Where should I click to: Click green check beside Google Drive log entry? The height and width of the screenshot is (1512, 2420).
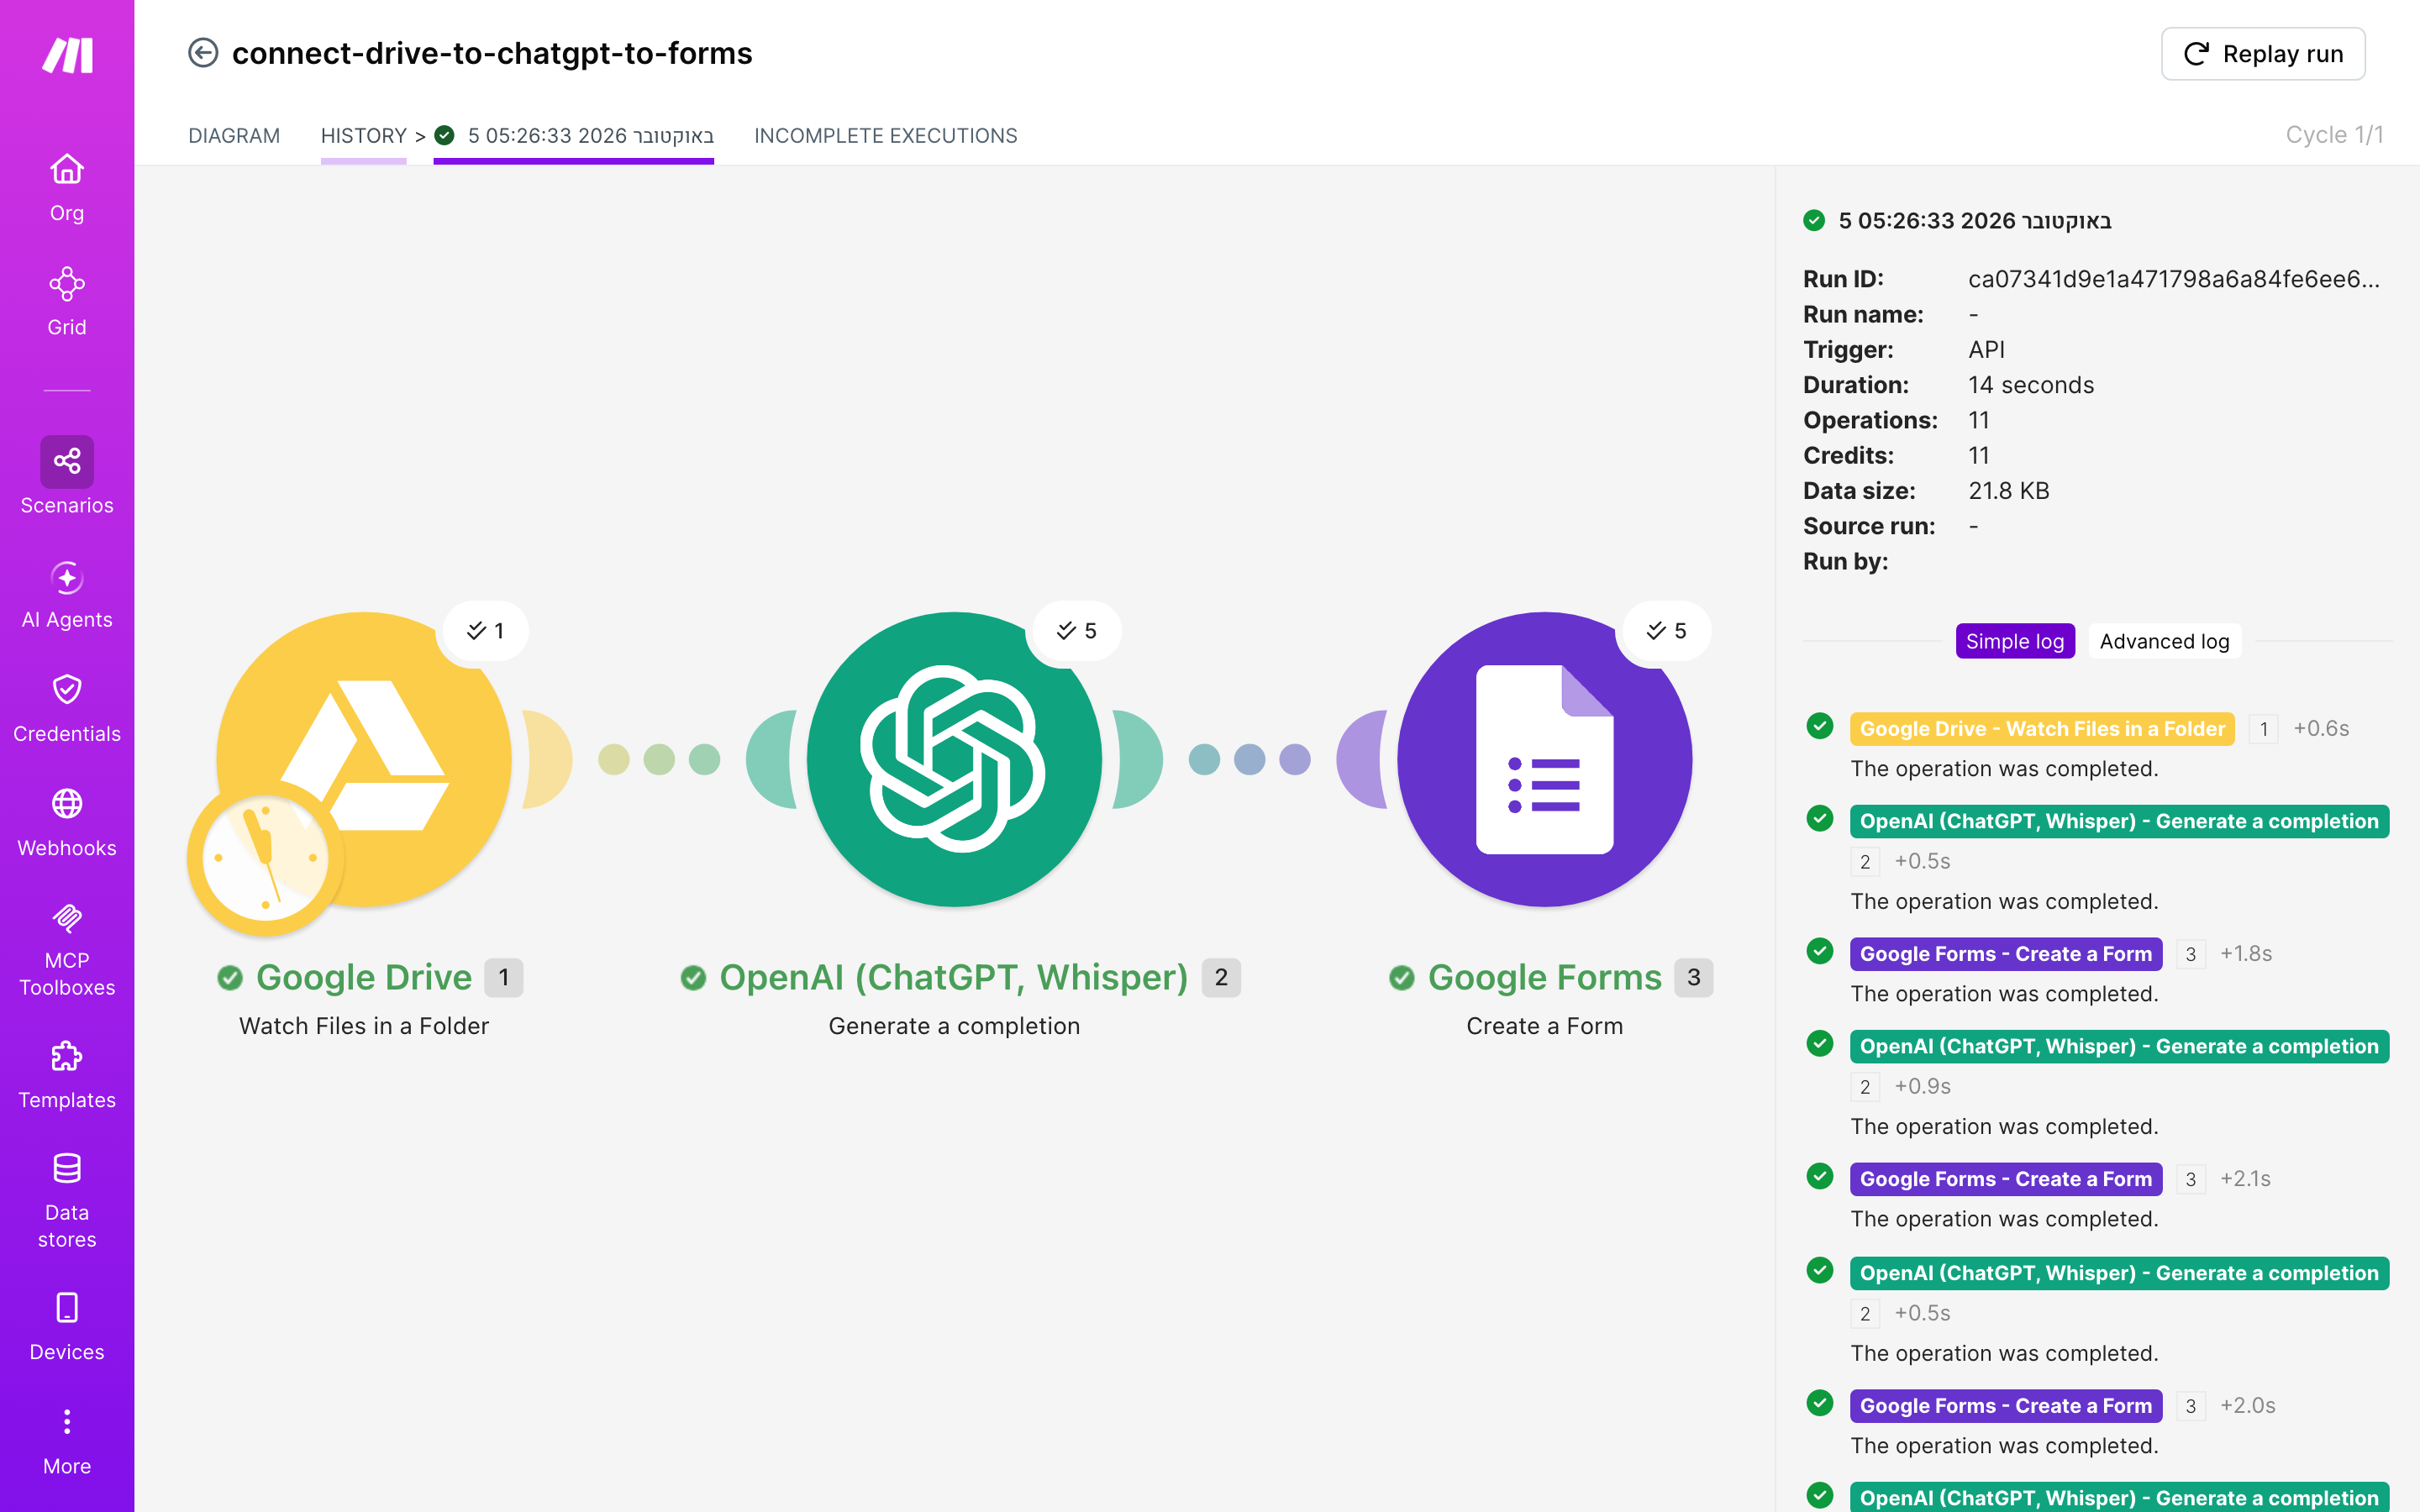coord(1820,727)
